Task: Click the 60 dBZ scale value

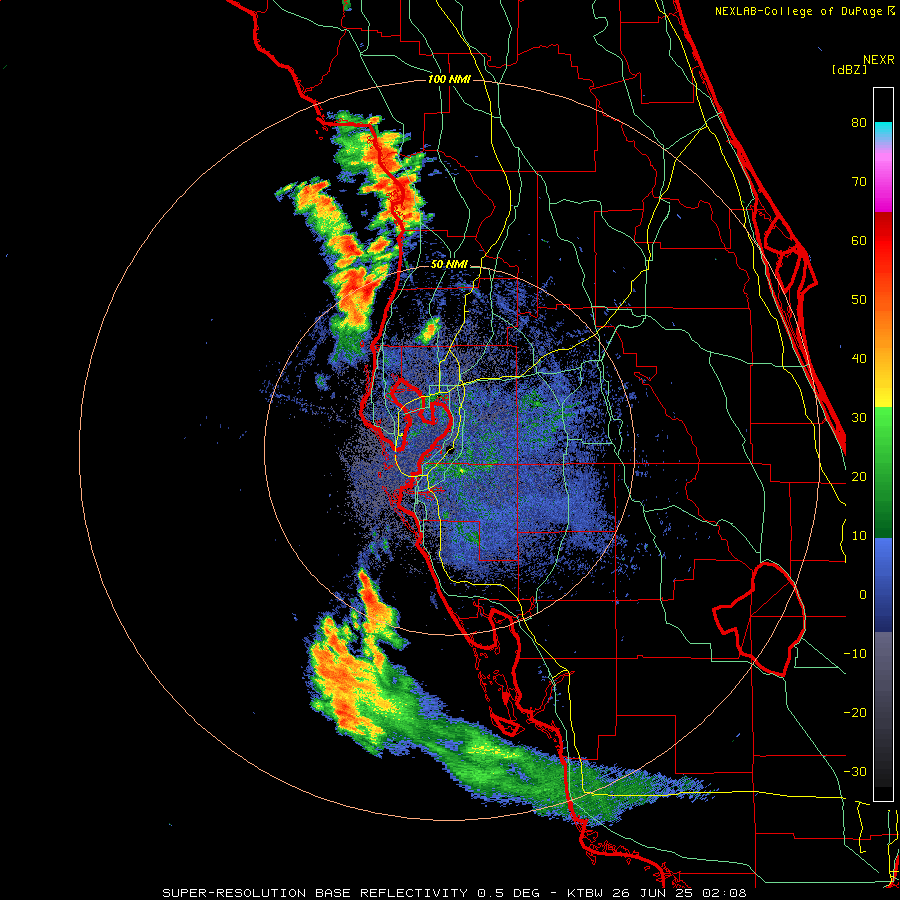Action: [859, 240]
